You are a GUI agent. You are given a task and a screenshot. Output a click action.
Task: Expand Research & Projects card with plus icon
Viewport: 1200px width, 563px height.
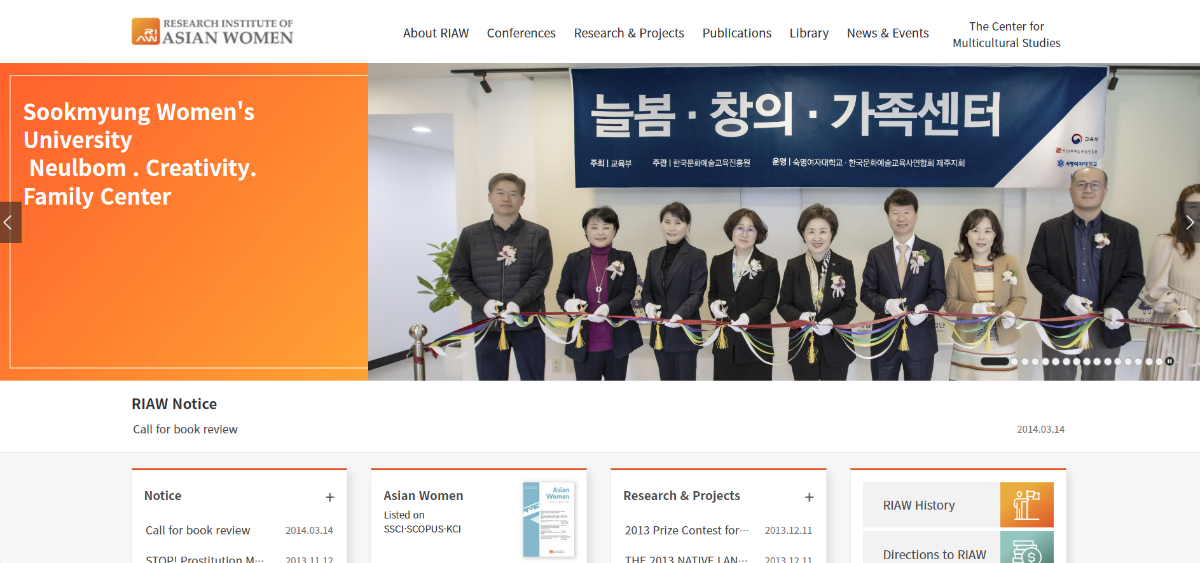(809, 497)
